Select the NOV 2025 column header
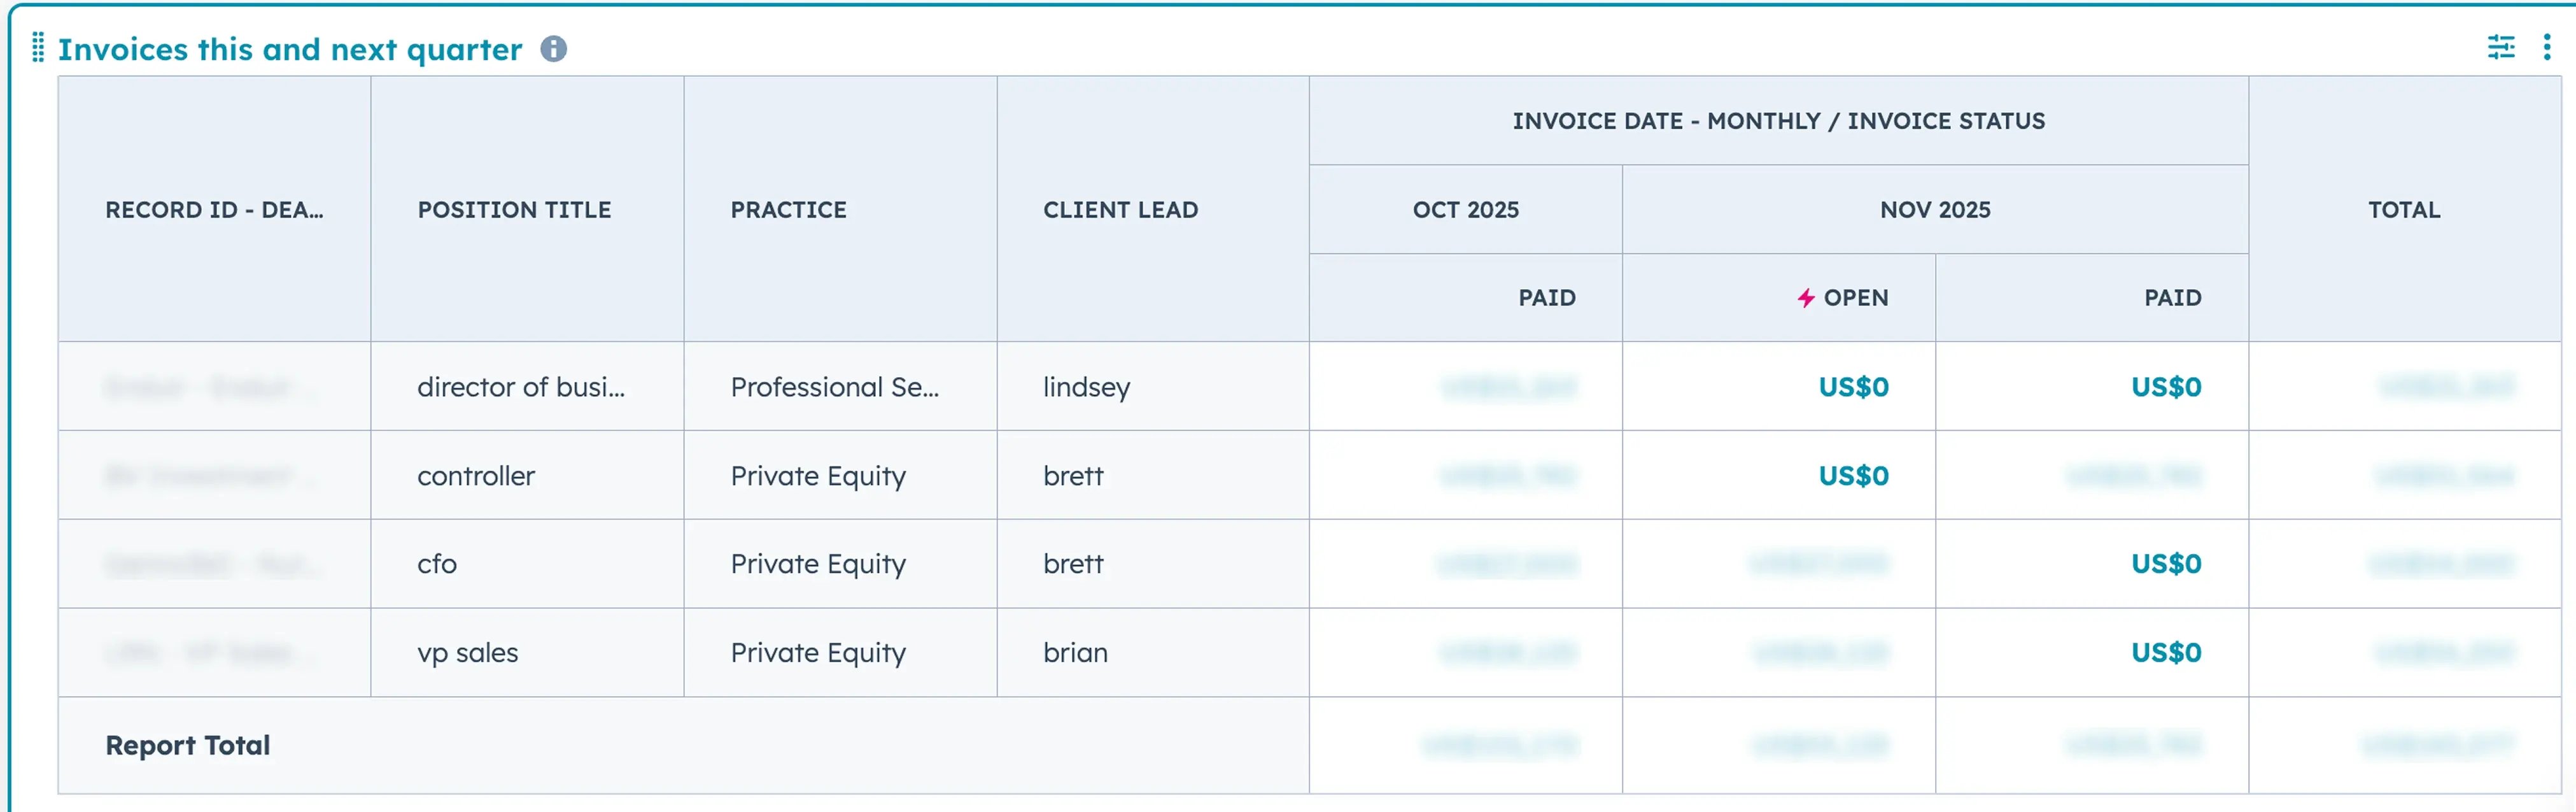2576x812 pixels. tap(1934, 210)
